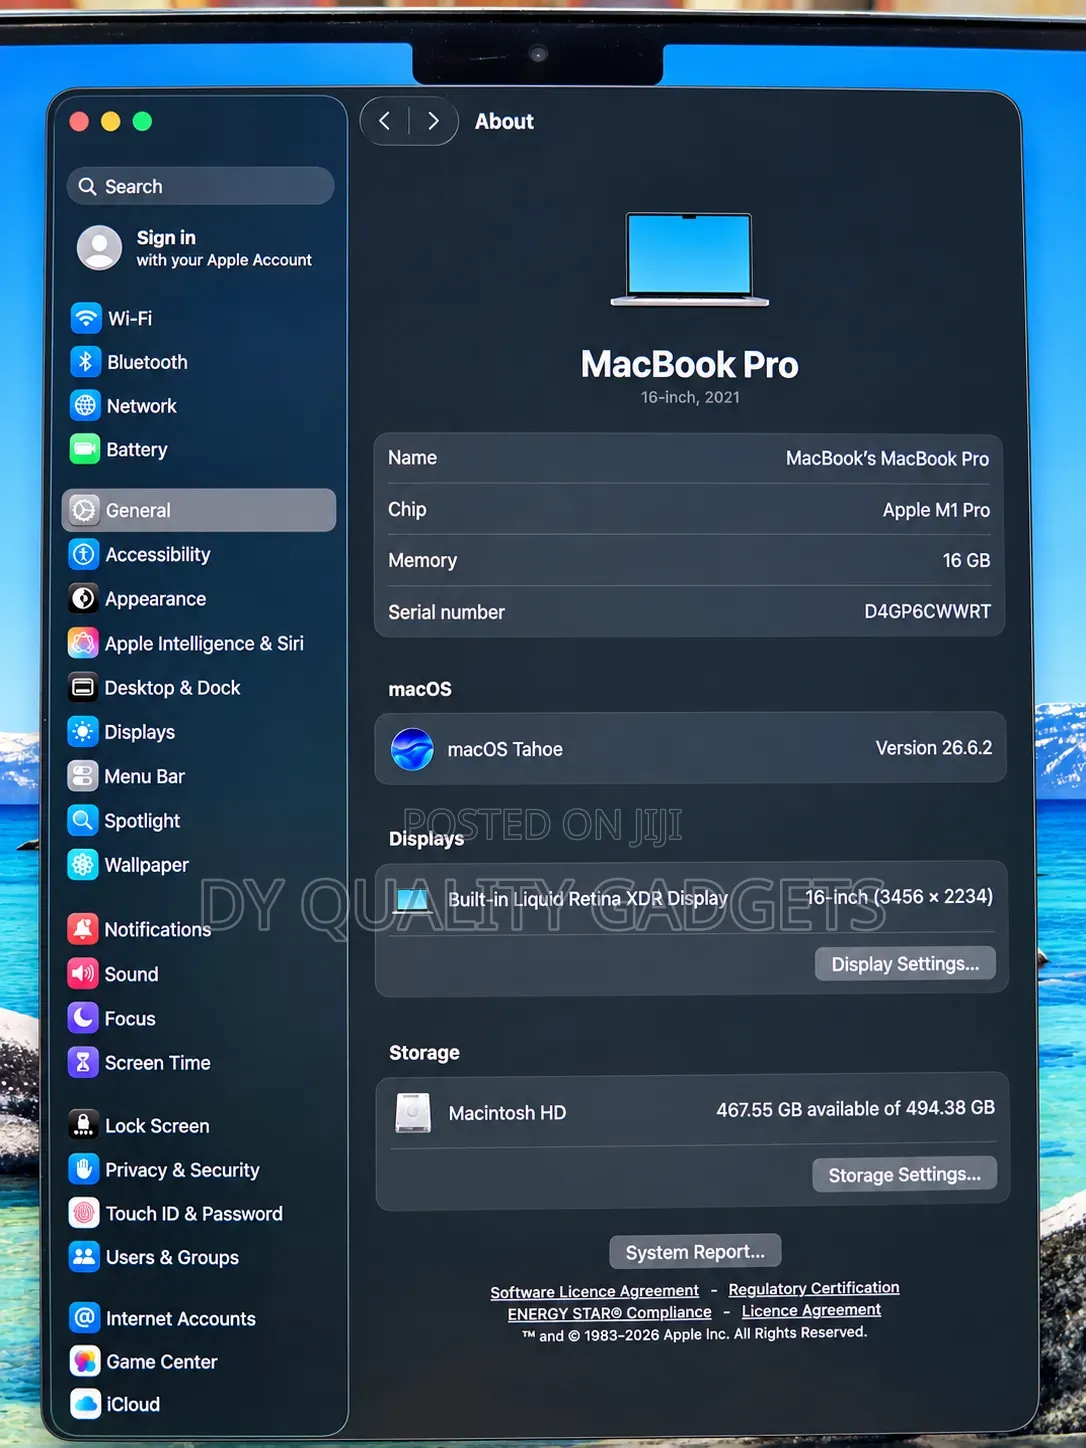Open Lock Screen icon
Screen dimensions: 1086x1448
84,1125
